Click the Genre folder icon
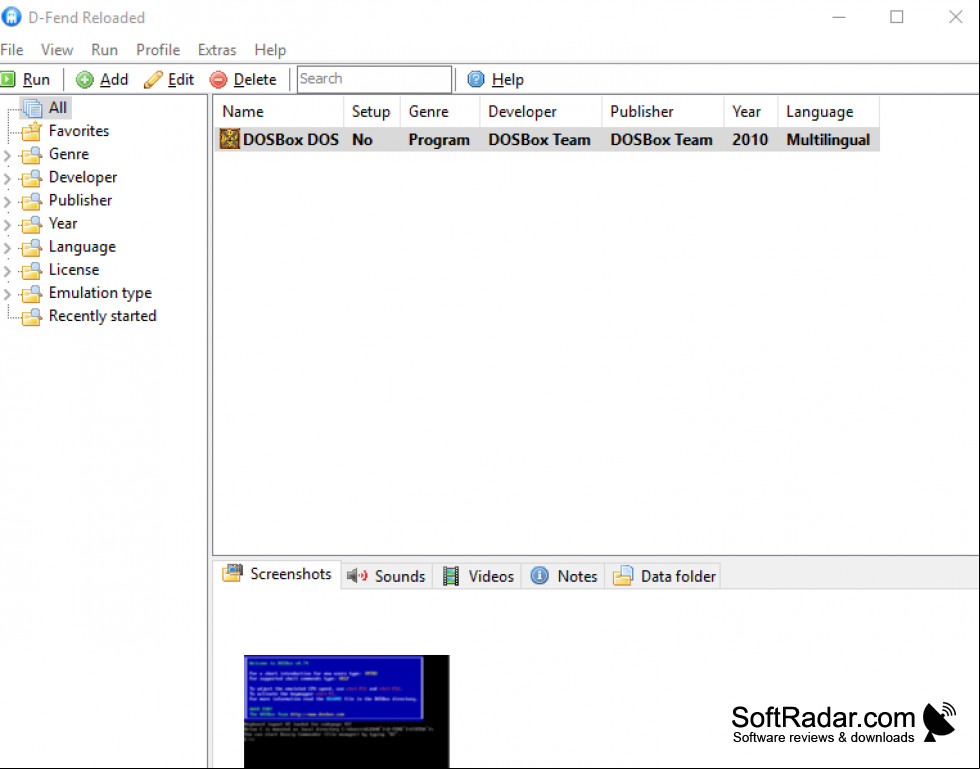Image resolution: width=980 pixels, height=769 pixels. 31,154
